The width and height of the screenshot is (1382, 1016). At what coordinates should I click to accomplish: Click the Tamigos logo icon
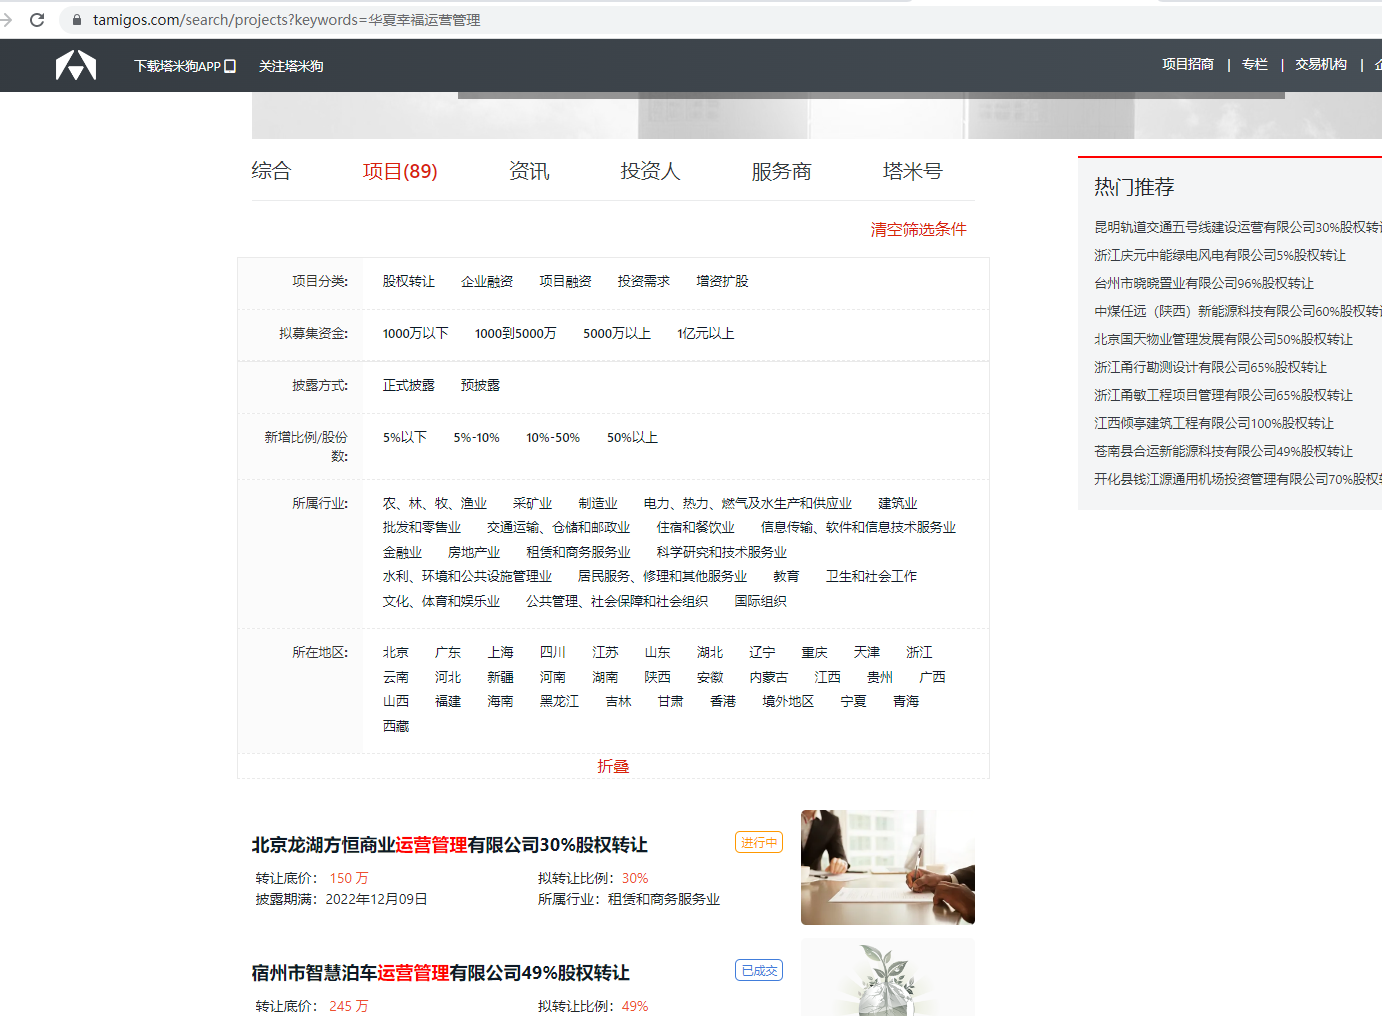(76, 65)
